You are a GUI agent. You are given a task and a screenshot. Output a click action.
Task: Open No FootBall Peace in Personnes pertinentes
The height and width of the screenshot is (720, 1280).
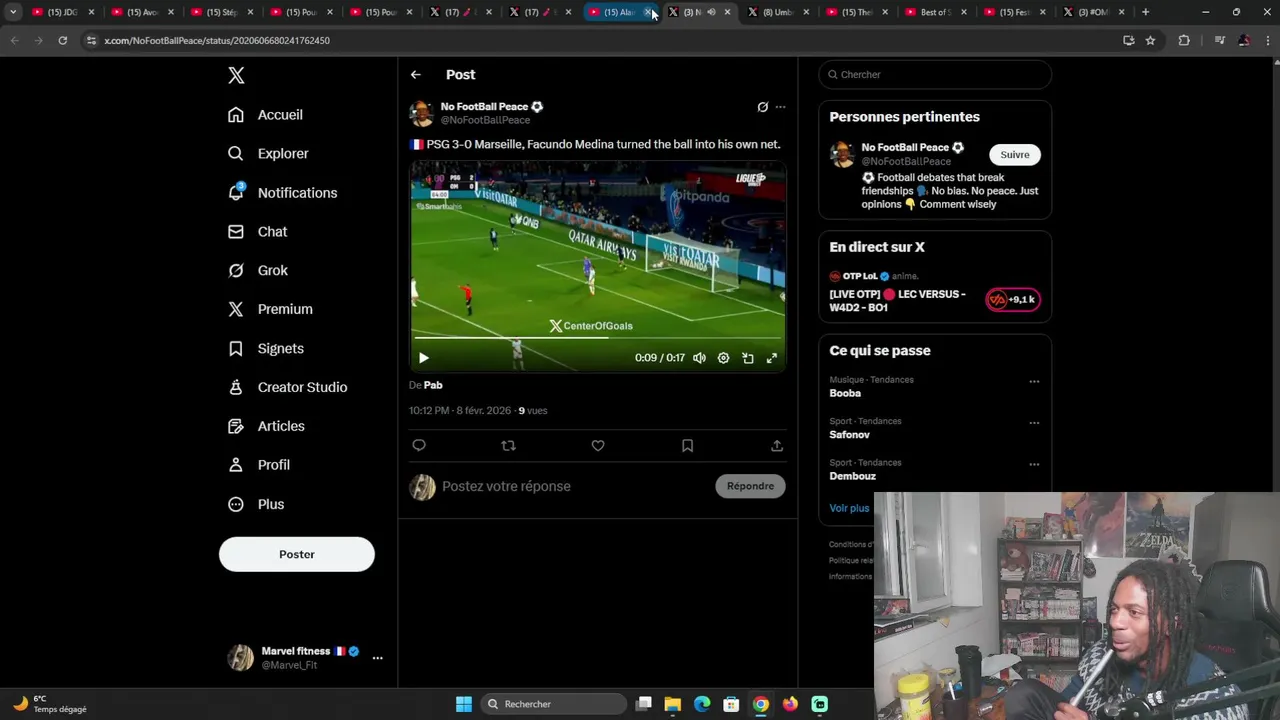tap(905, 148)
